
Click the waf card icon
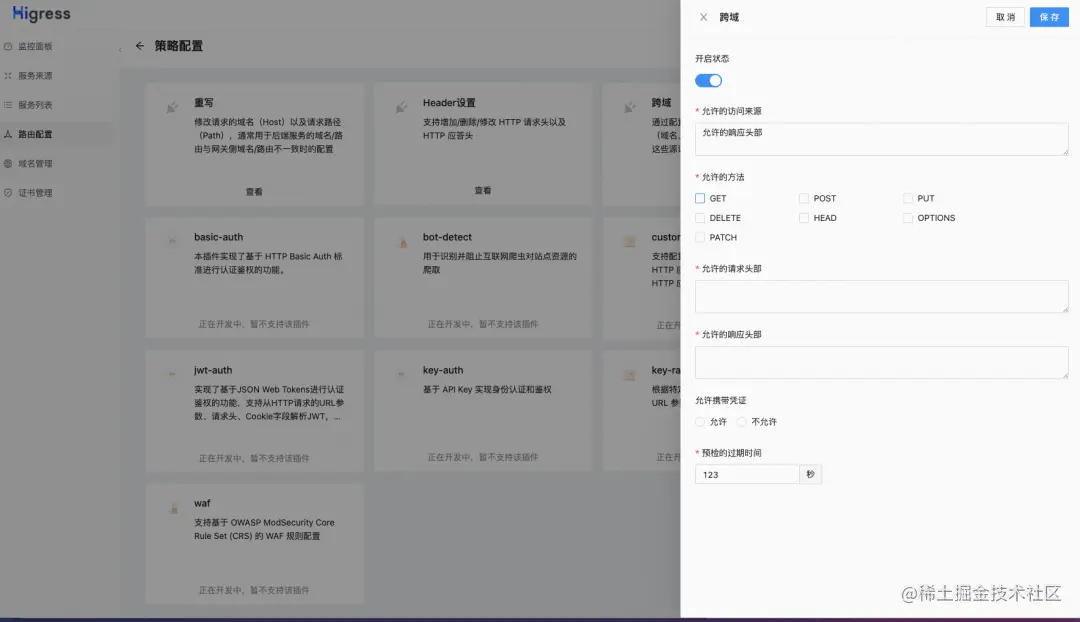(x=174, y=508)
